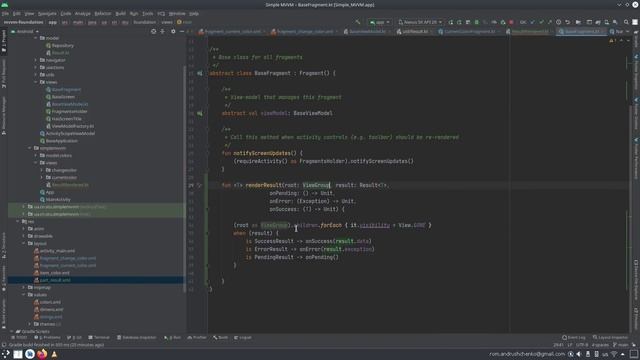Click the orange cone icon in taskbar
Image resolution: width=640 pixels, height=360 pixels.
(x=54, y=354)
